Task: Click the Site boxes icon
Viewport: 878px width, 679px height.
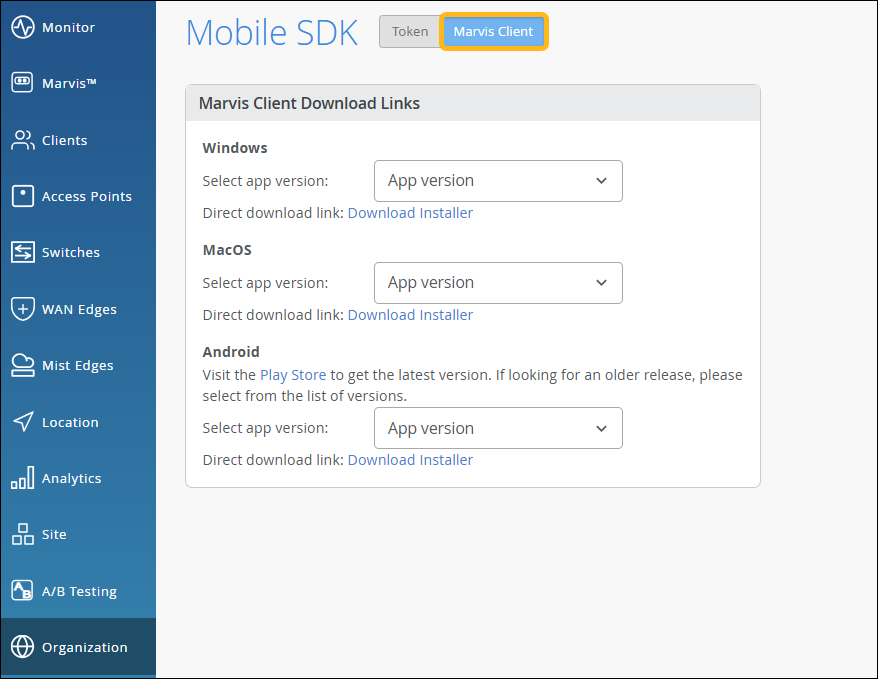Action: 22,534
